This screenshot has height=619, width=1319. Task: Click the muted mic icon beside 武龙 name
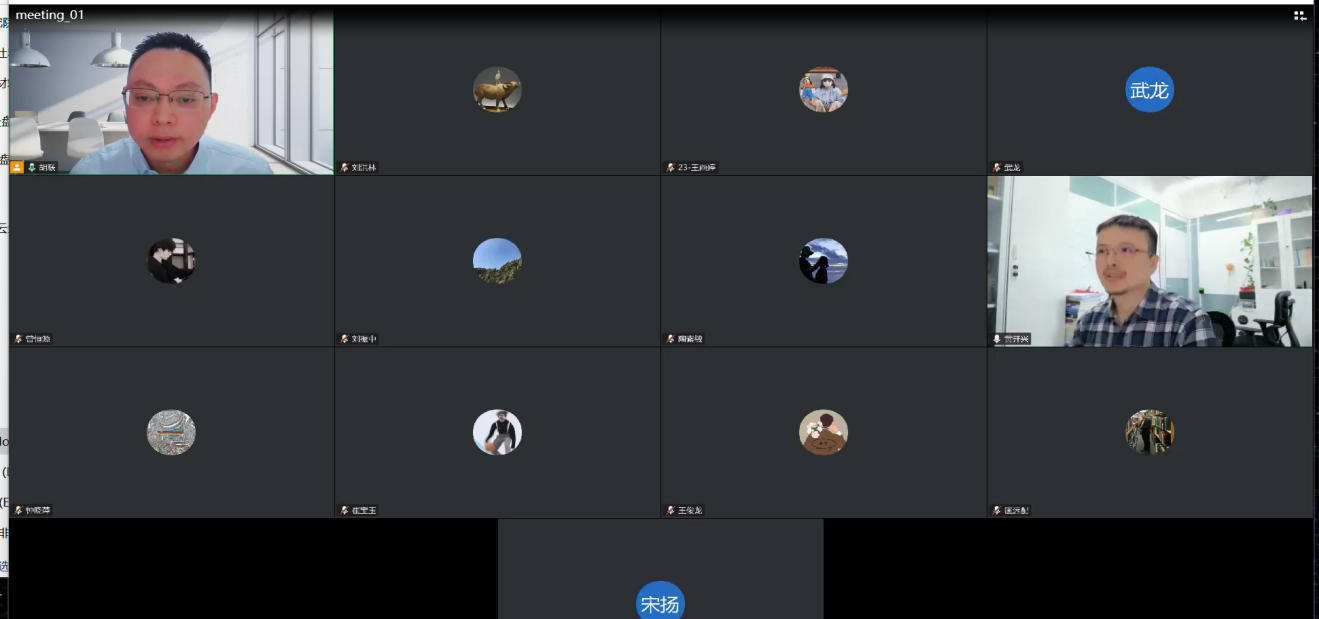point(996,167)
